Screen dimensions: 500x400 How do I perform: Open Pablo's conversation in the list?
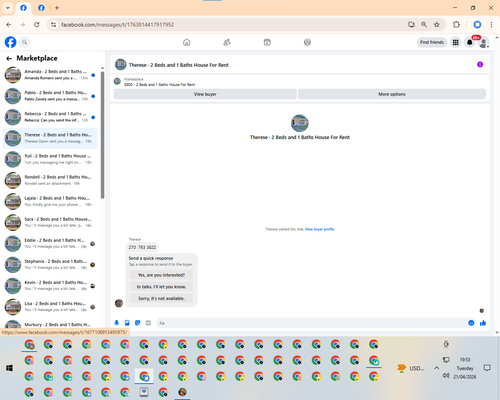[50, 96]
